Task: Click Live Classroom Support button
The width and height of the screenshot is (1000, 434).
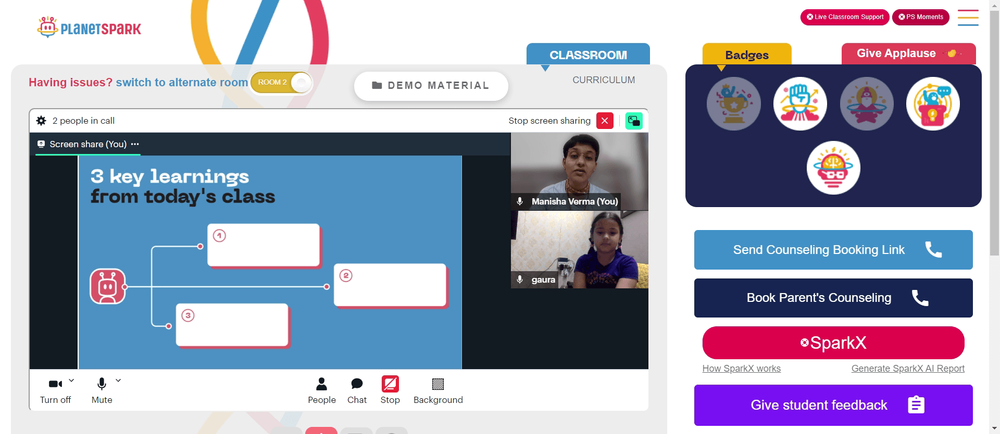Action: click(x=844, y=17)
